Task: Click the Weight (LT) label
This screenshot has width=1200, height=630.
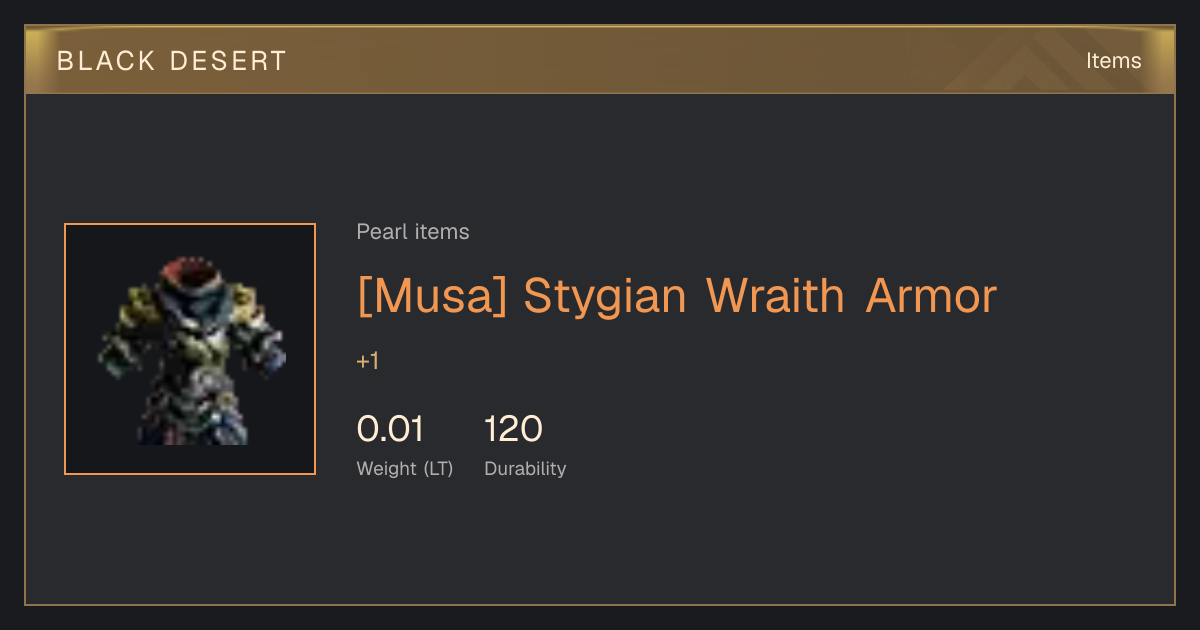Action: click(x=405, y=469)
